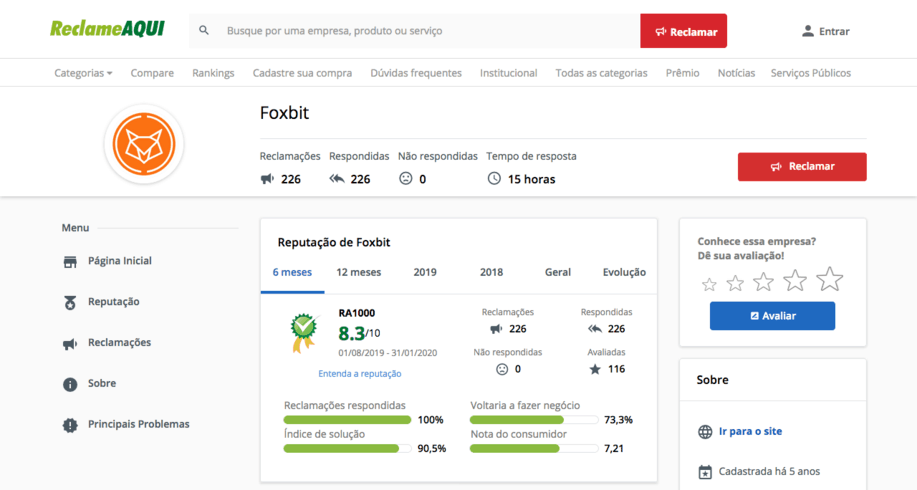Click the search magnifier icon

[x=204, y=30]
